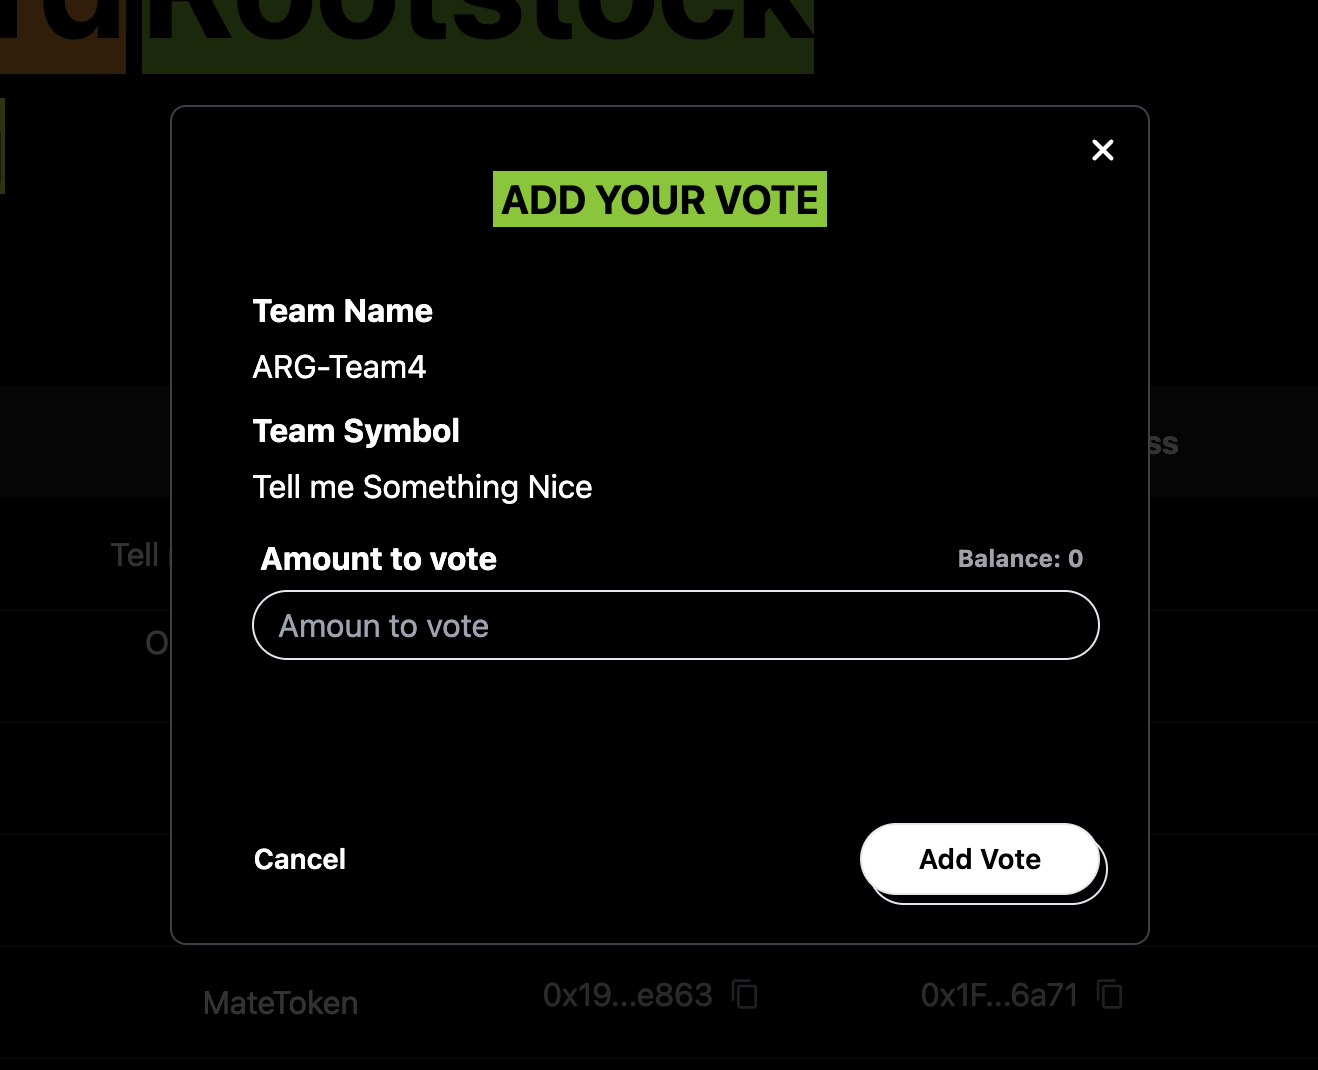Click inside the Amount to vote input
The height and width of the screenshot is (1070, 1318).
(x=675, y=625)
